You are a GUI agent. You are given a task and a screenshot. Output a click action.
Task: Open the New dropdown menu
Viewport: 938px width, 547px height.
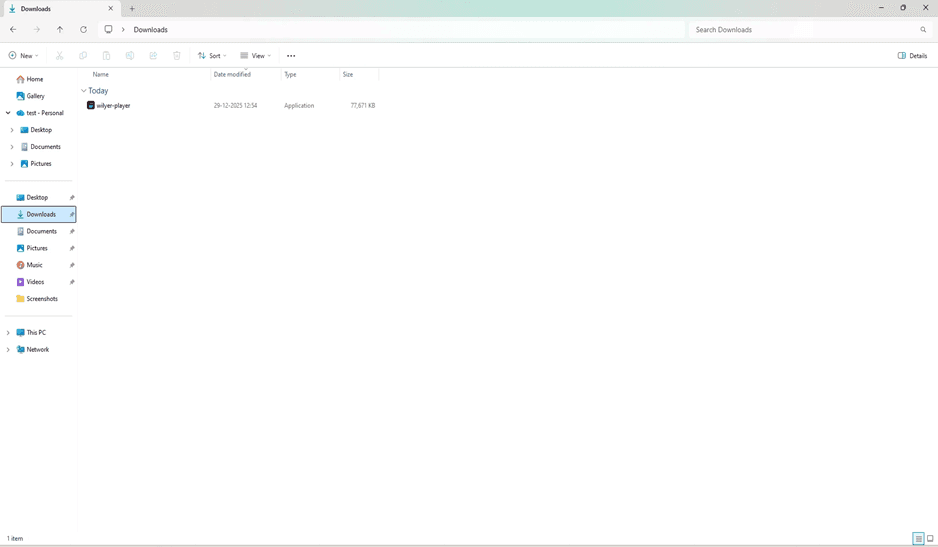pos(23,56)
